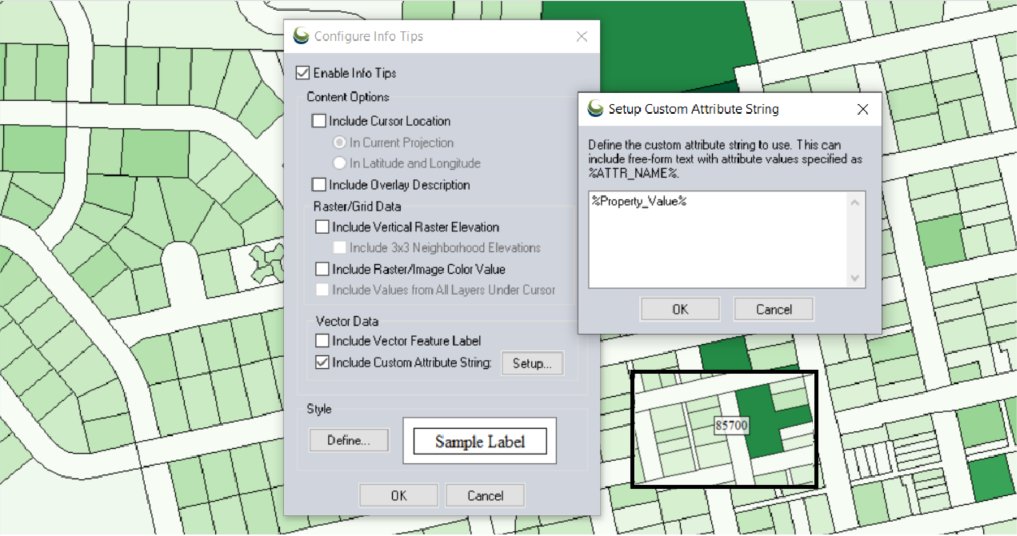Click the 85700 info tip label on map

tap(731, 426)
